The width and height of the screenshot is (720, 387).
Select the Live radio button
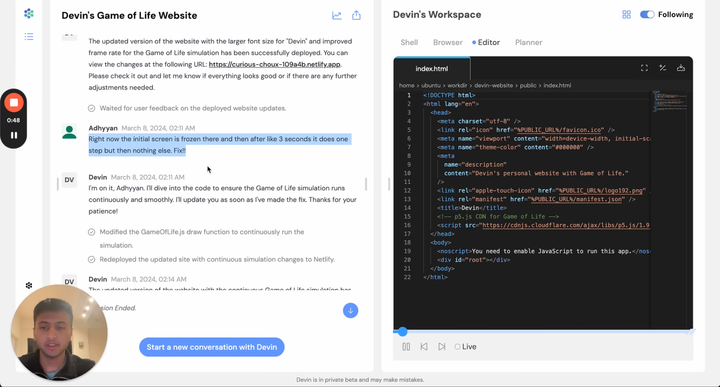(x=457, y=347)
